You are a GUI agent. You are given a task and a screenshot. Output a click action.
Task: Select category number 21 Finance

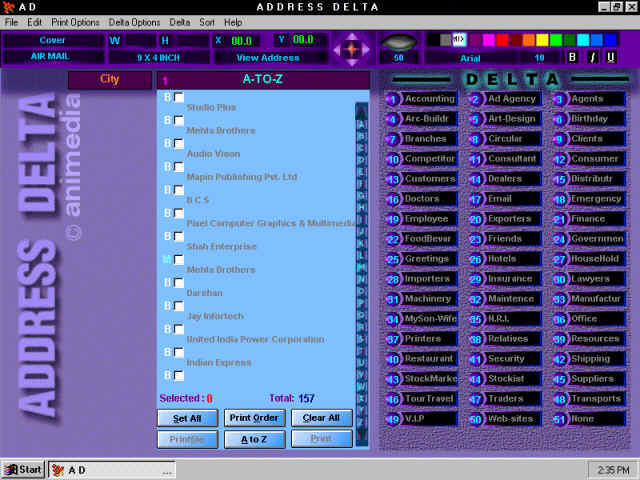tap(589, 219)
